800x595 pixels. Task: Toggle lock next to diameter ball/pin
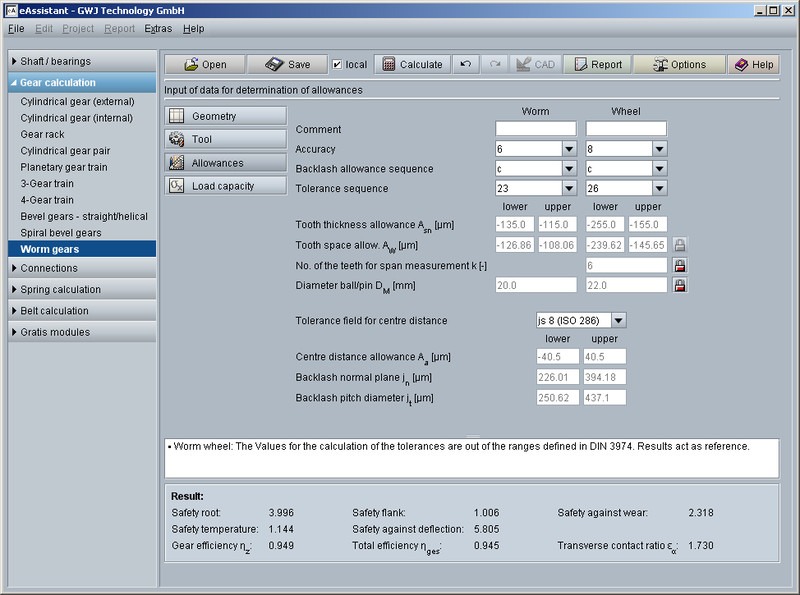680,286
